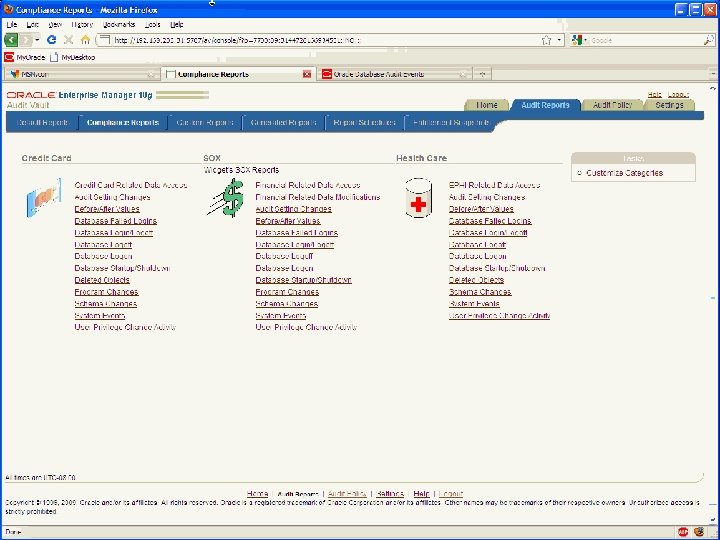Image resolution: width=720 pixels, height=540 pixels.
Task: Click the search magnifier icon
Action: pos(709,40)
